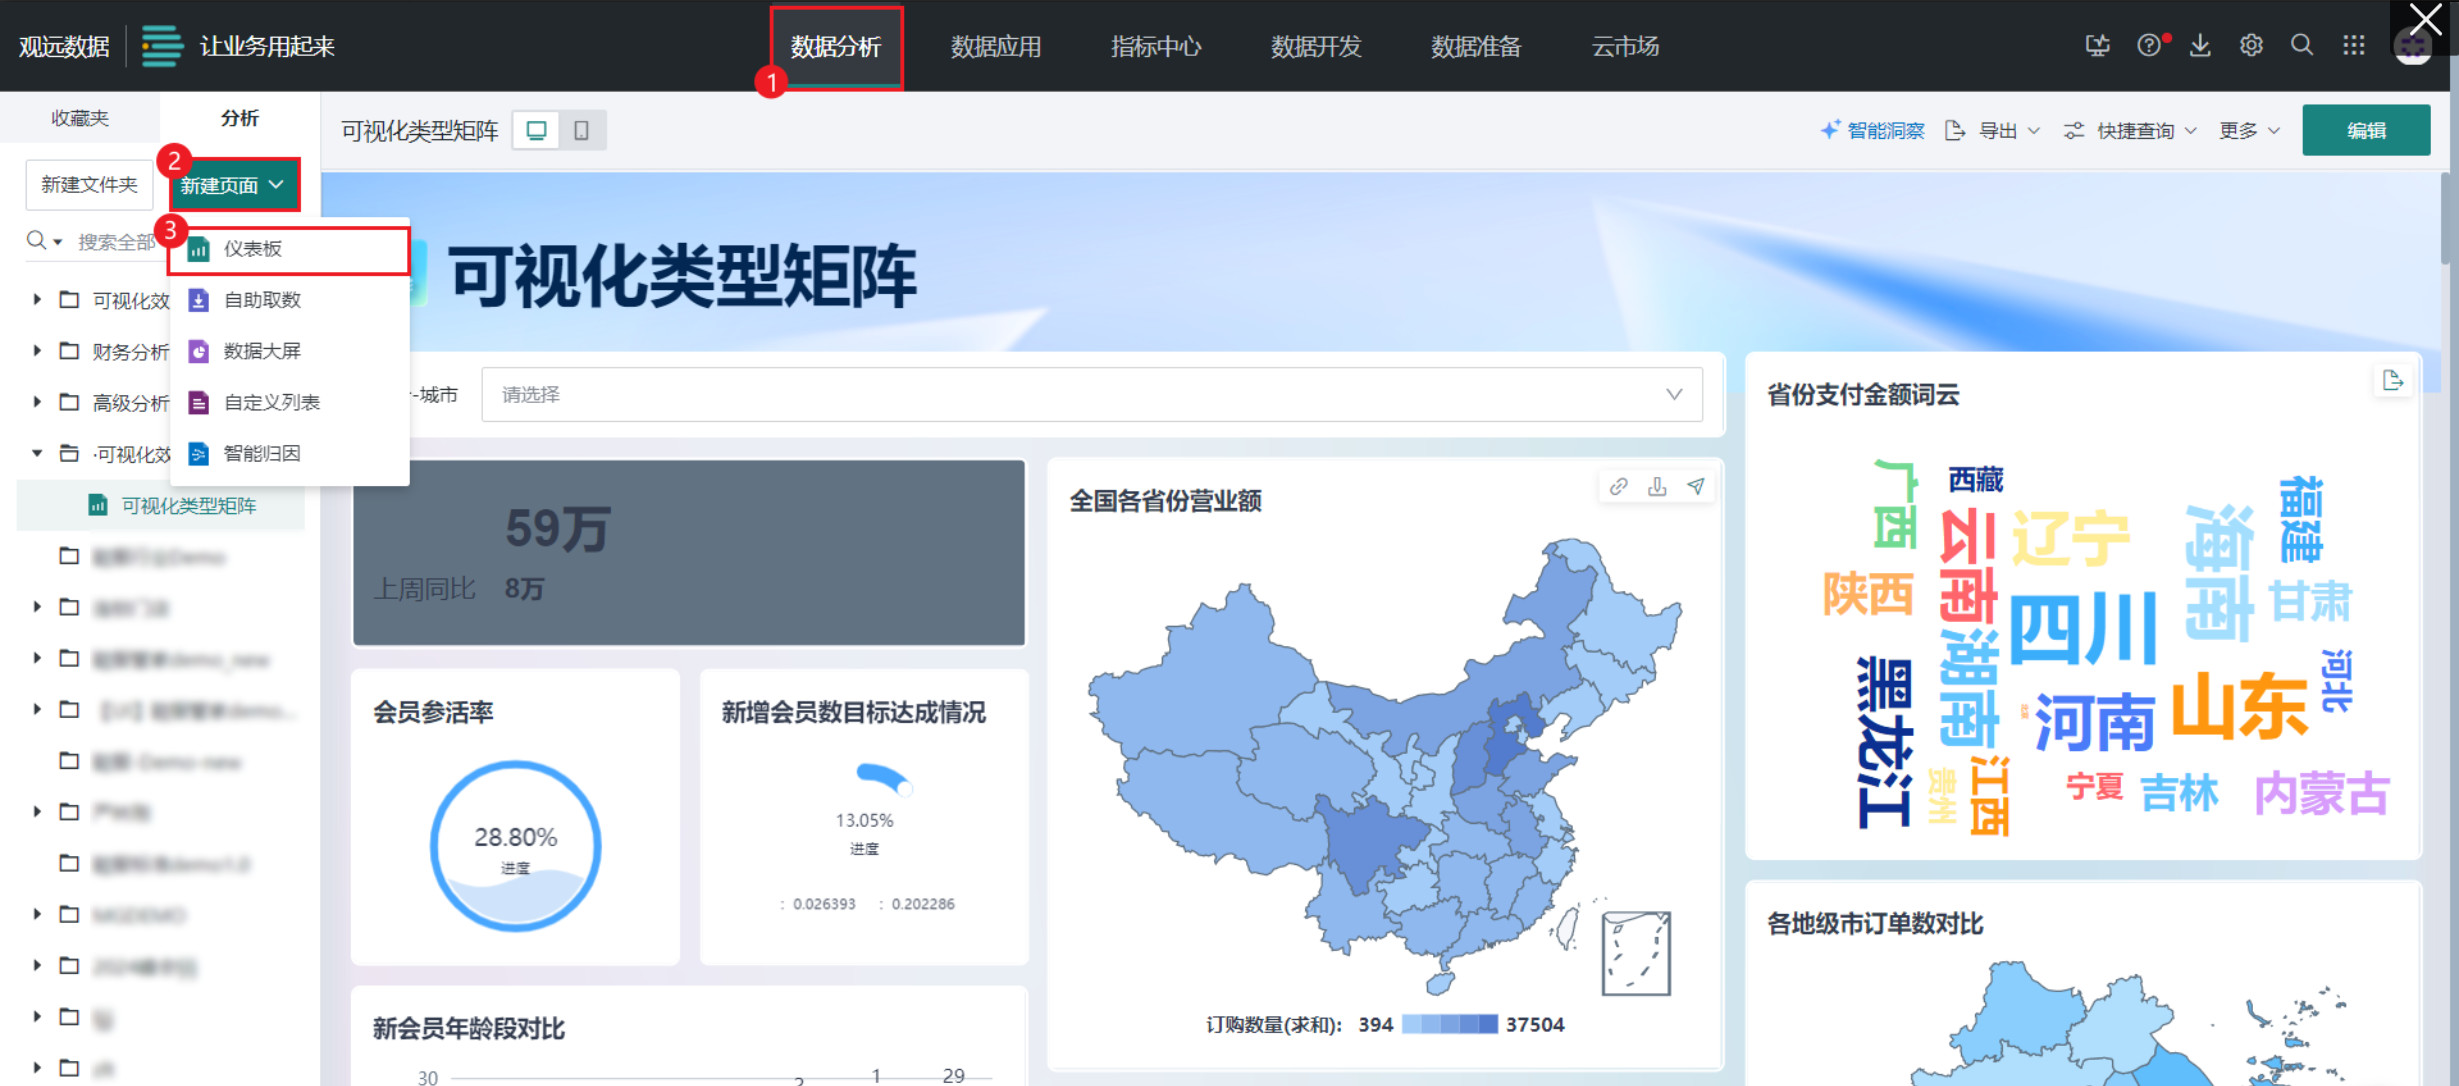This screenshot has width=2459, height=1086.
Task: Click the 编辑 button
Action: pyautogui.click(x=2366, y=131)
